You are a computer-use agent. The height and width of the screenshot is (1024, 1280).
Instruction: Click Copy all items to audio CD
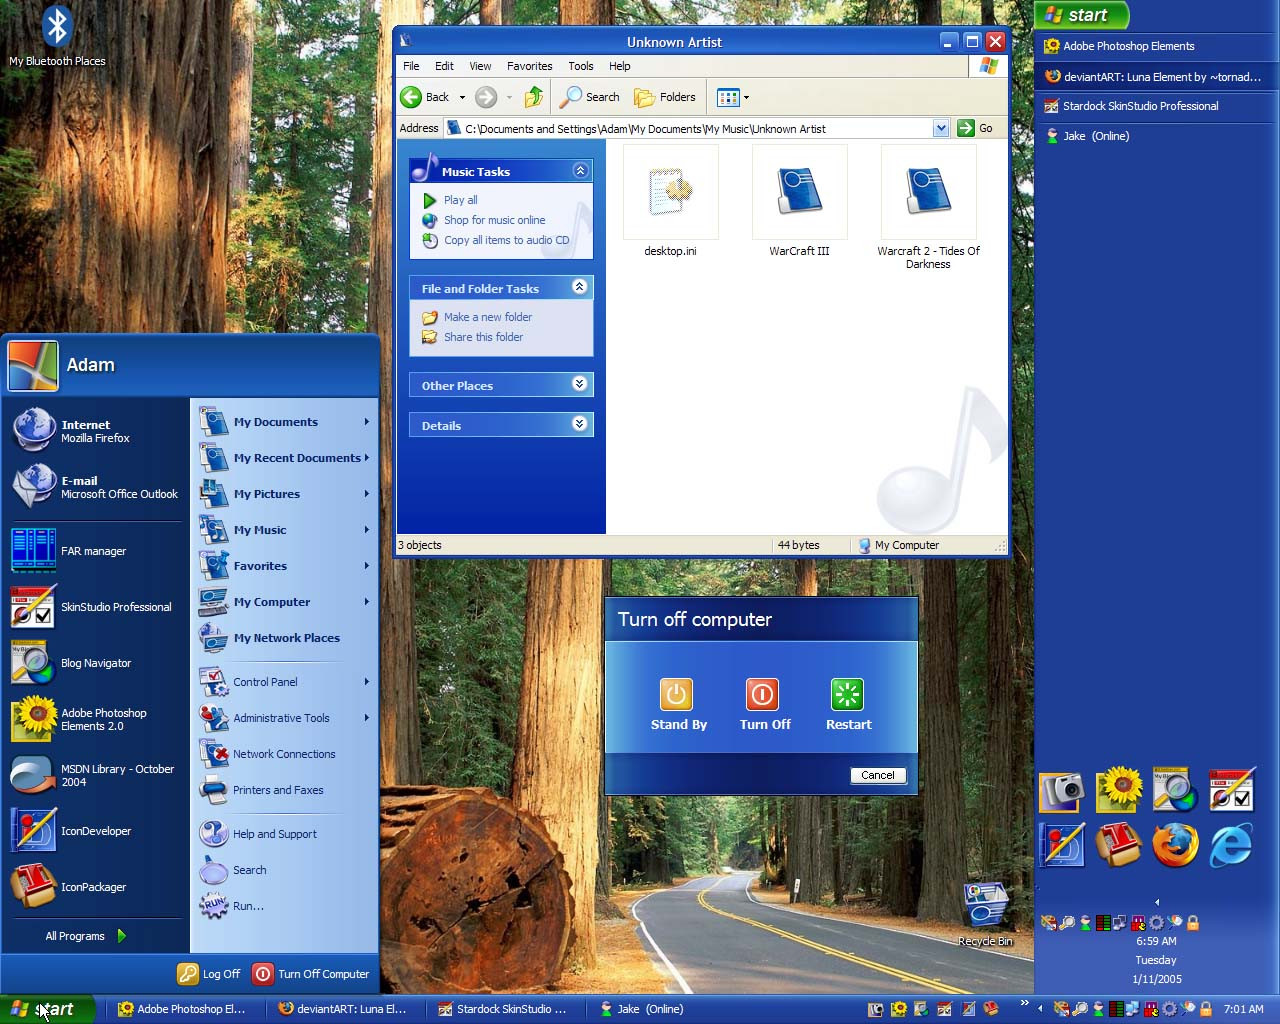click(506, 240)
